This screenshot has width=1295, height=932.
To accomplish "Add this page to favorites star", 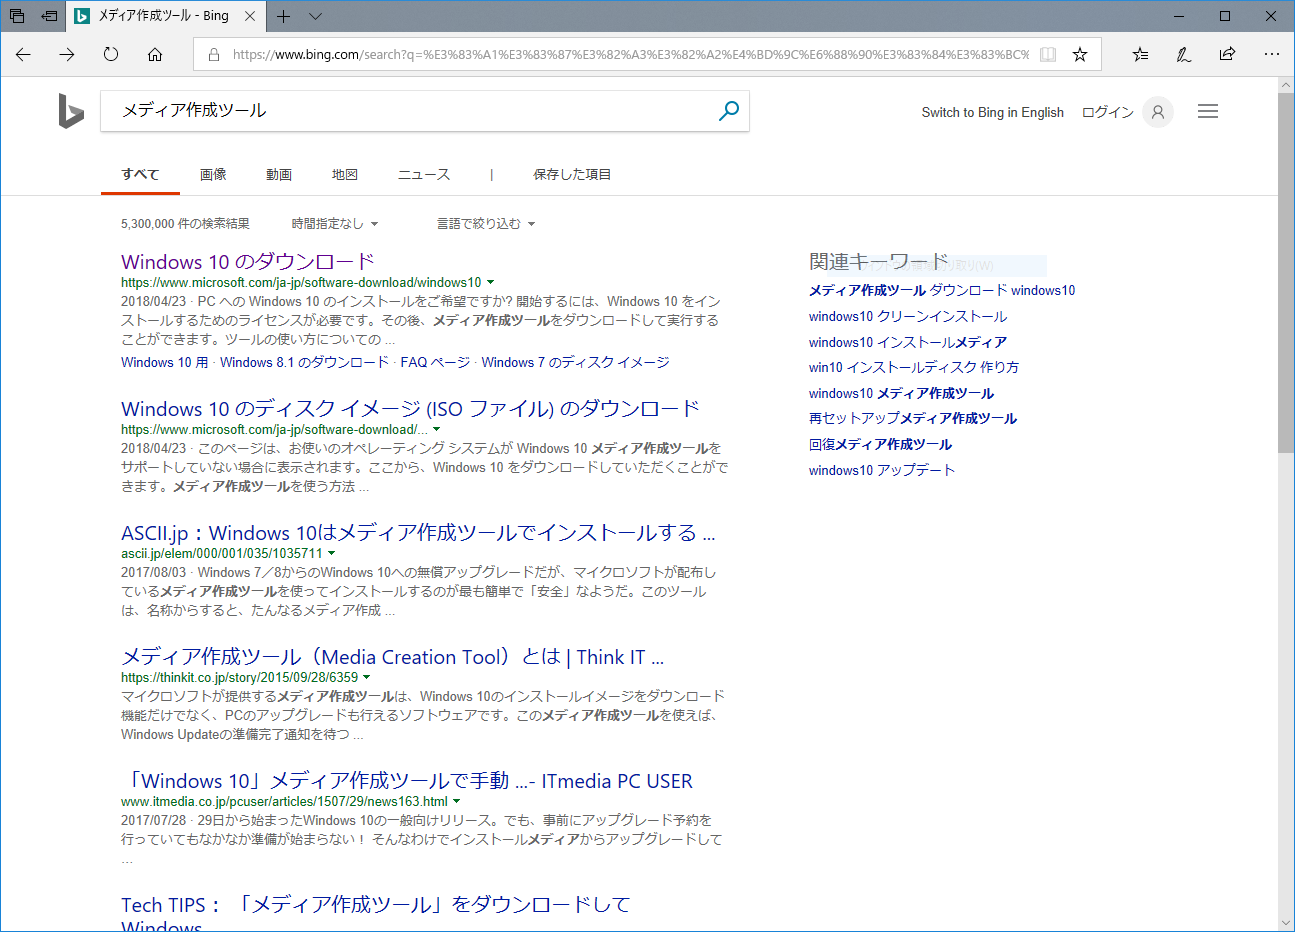I will pyautogui.click(x=1080, y=54).
